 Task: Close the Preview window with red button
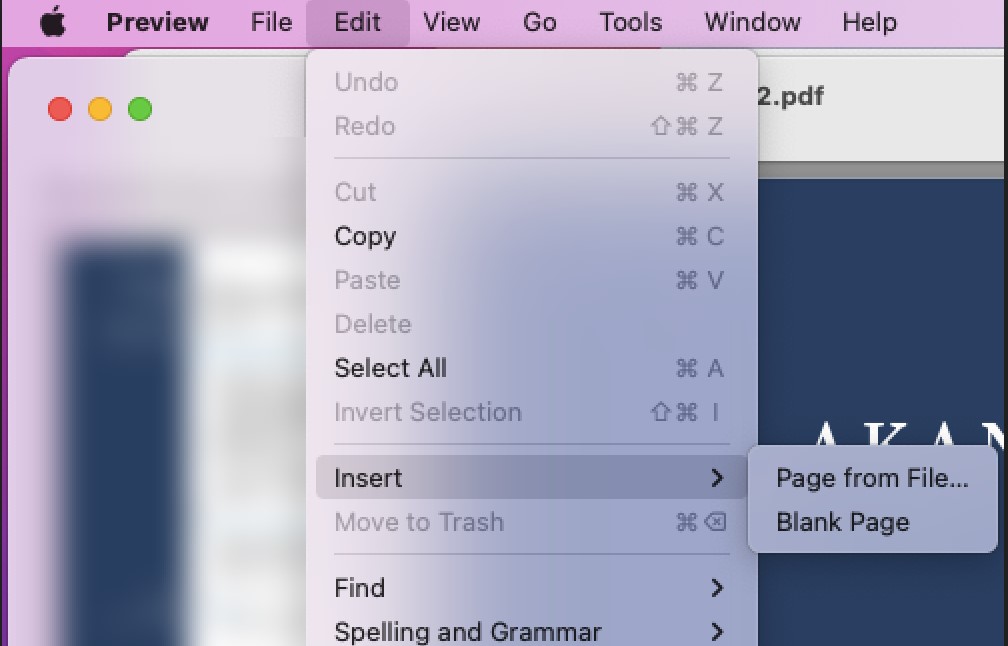[x=60, y=109]
